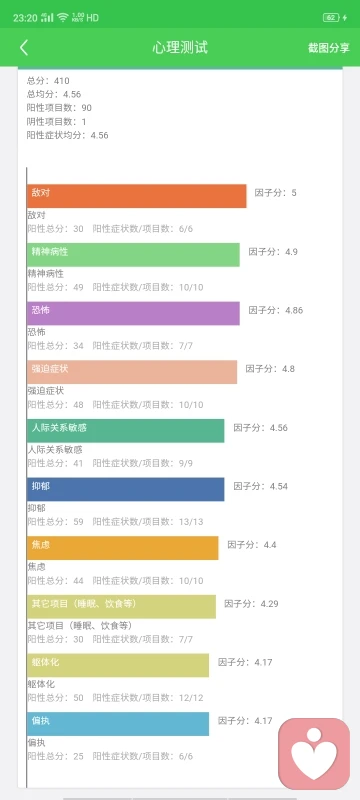Tap the purple 恐怖 bar

click(133, 313)
